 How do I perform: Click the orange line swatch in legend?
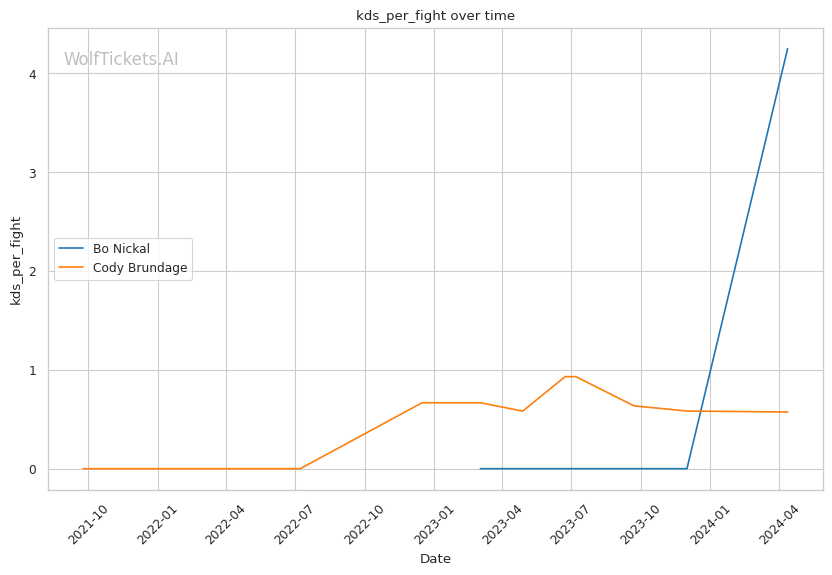pos(72,268)
